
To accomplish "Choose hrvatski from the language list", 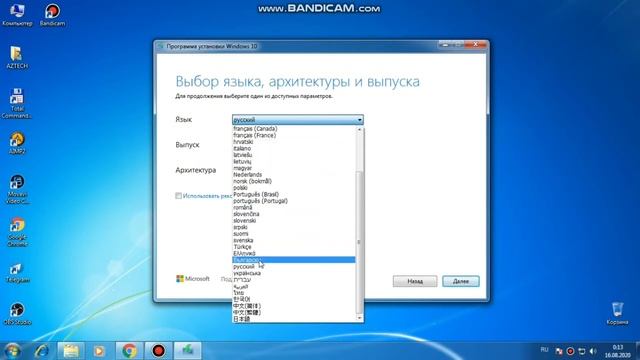I will 294,142.
